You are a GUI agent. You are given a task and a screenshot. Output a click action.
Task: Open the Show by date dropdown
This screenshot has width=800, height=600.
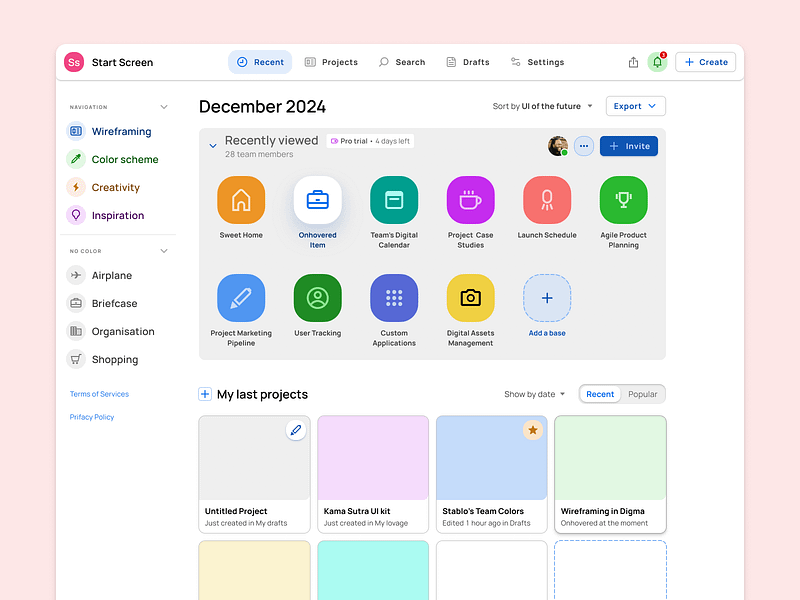coord(535,394)
